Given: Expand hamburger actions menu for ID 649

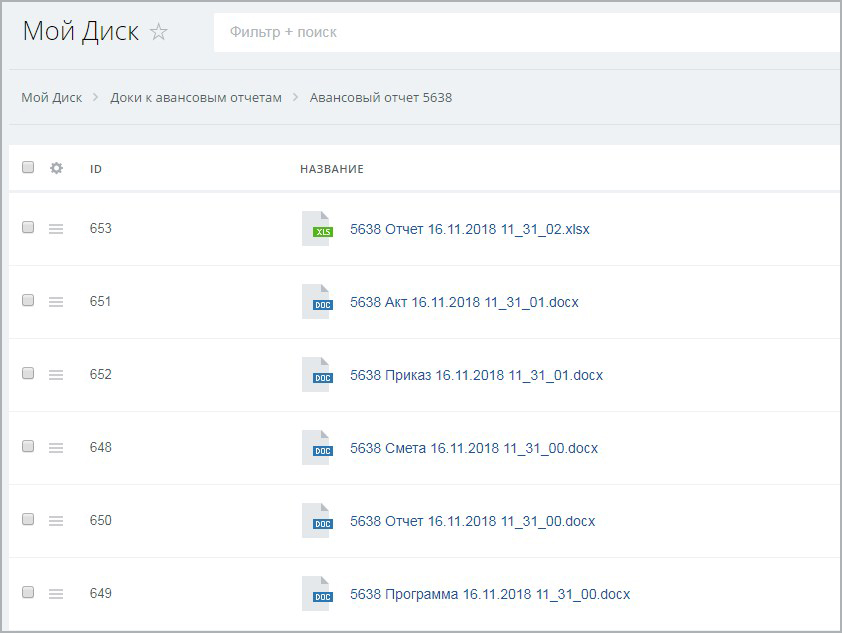Looking at the screenshot, I should pos(56,594).
